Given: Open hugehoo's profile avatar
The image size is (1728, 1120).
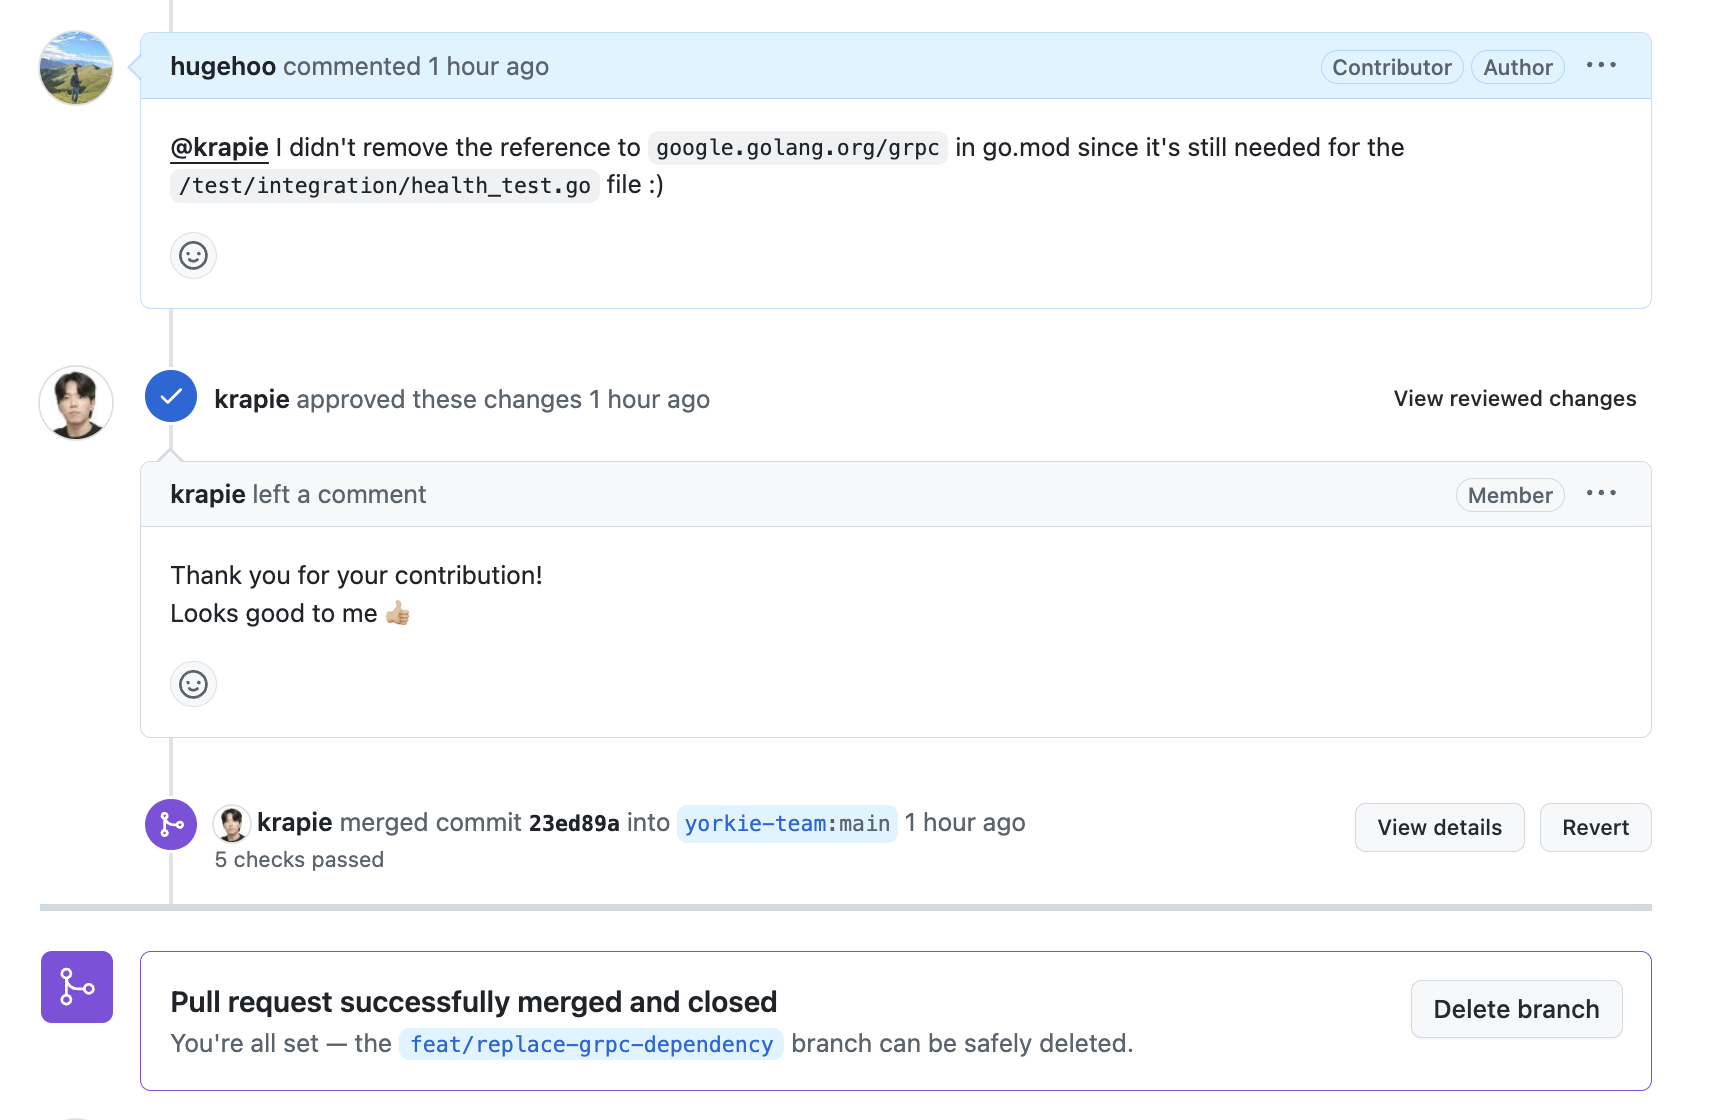Looking at the screenshot, I should click(x=76, y=68).
